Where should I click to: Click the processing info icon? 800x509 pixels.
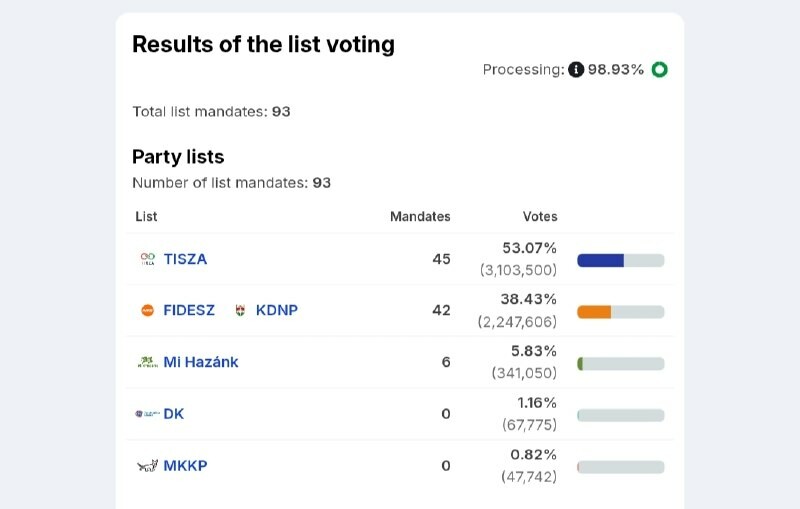pos(576,70)
